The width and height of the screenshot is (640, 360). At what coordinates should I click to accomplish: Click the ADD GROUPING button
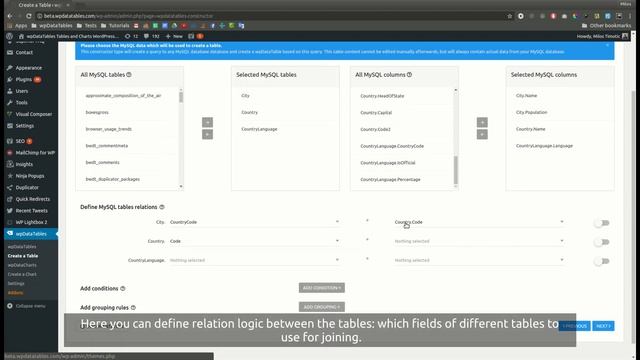(322, 307)
